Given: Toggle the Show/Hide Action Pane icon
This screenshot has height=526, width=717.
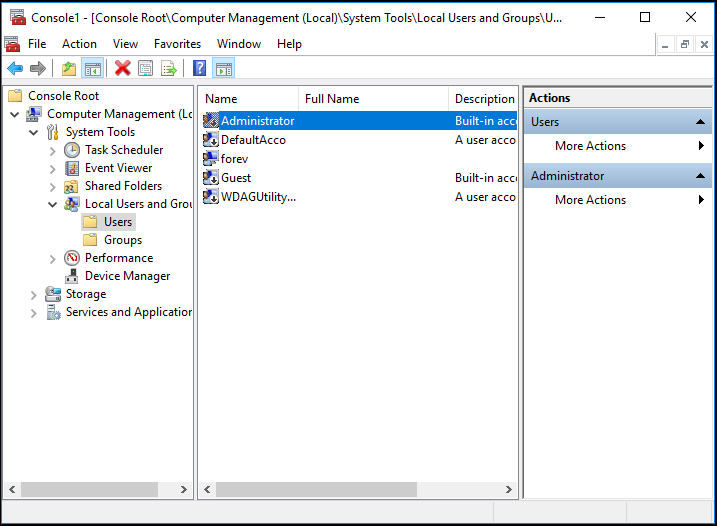Looking at the screenshot, I should 224,69.
